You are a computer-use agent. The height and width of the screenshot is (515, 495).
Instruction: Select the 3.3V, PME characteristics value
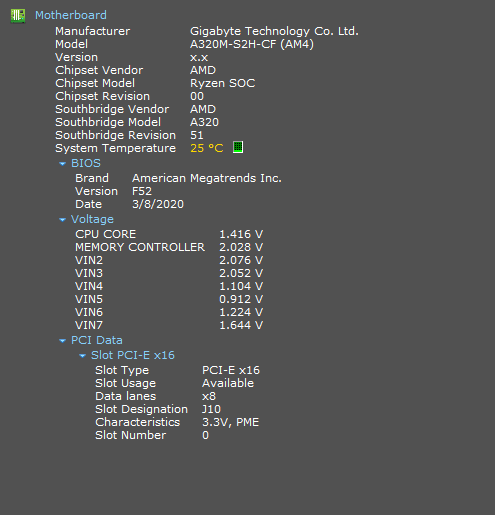point(231,422)
